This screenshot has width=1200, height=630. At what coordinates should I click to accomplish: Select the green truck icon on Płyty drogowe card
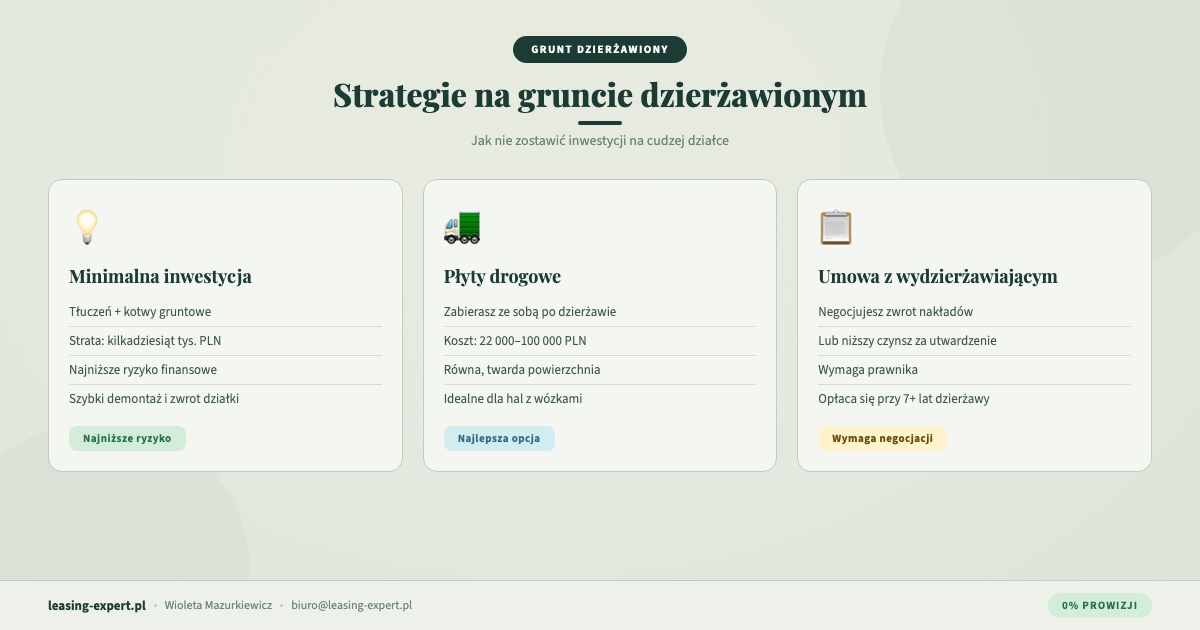(x=462, y=227)
